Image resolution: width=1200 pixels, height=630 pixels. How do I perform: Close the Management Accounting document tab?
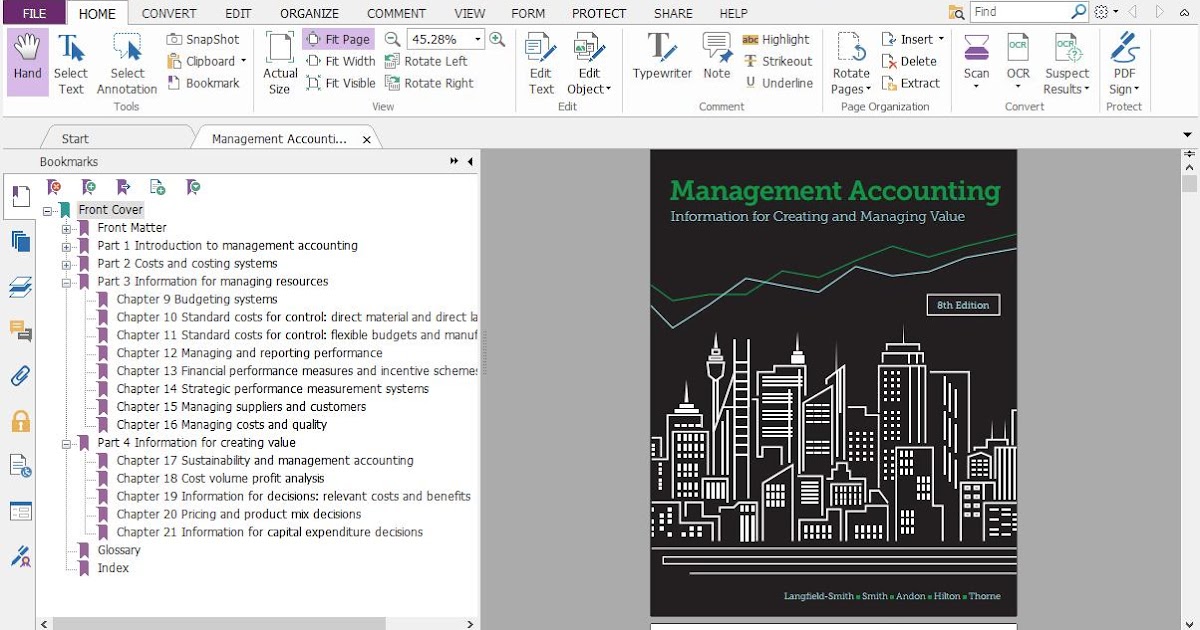click(x=367, y=140)
